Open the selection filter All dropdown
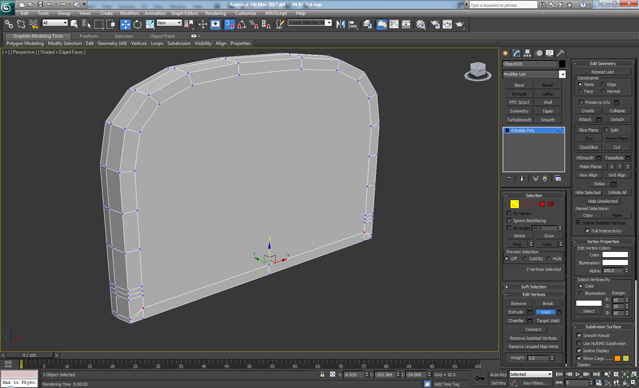Image resolution: width=639 pixels, height=388 pixels. 55,23
